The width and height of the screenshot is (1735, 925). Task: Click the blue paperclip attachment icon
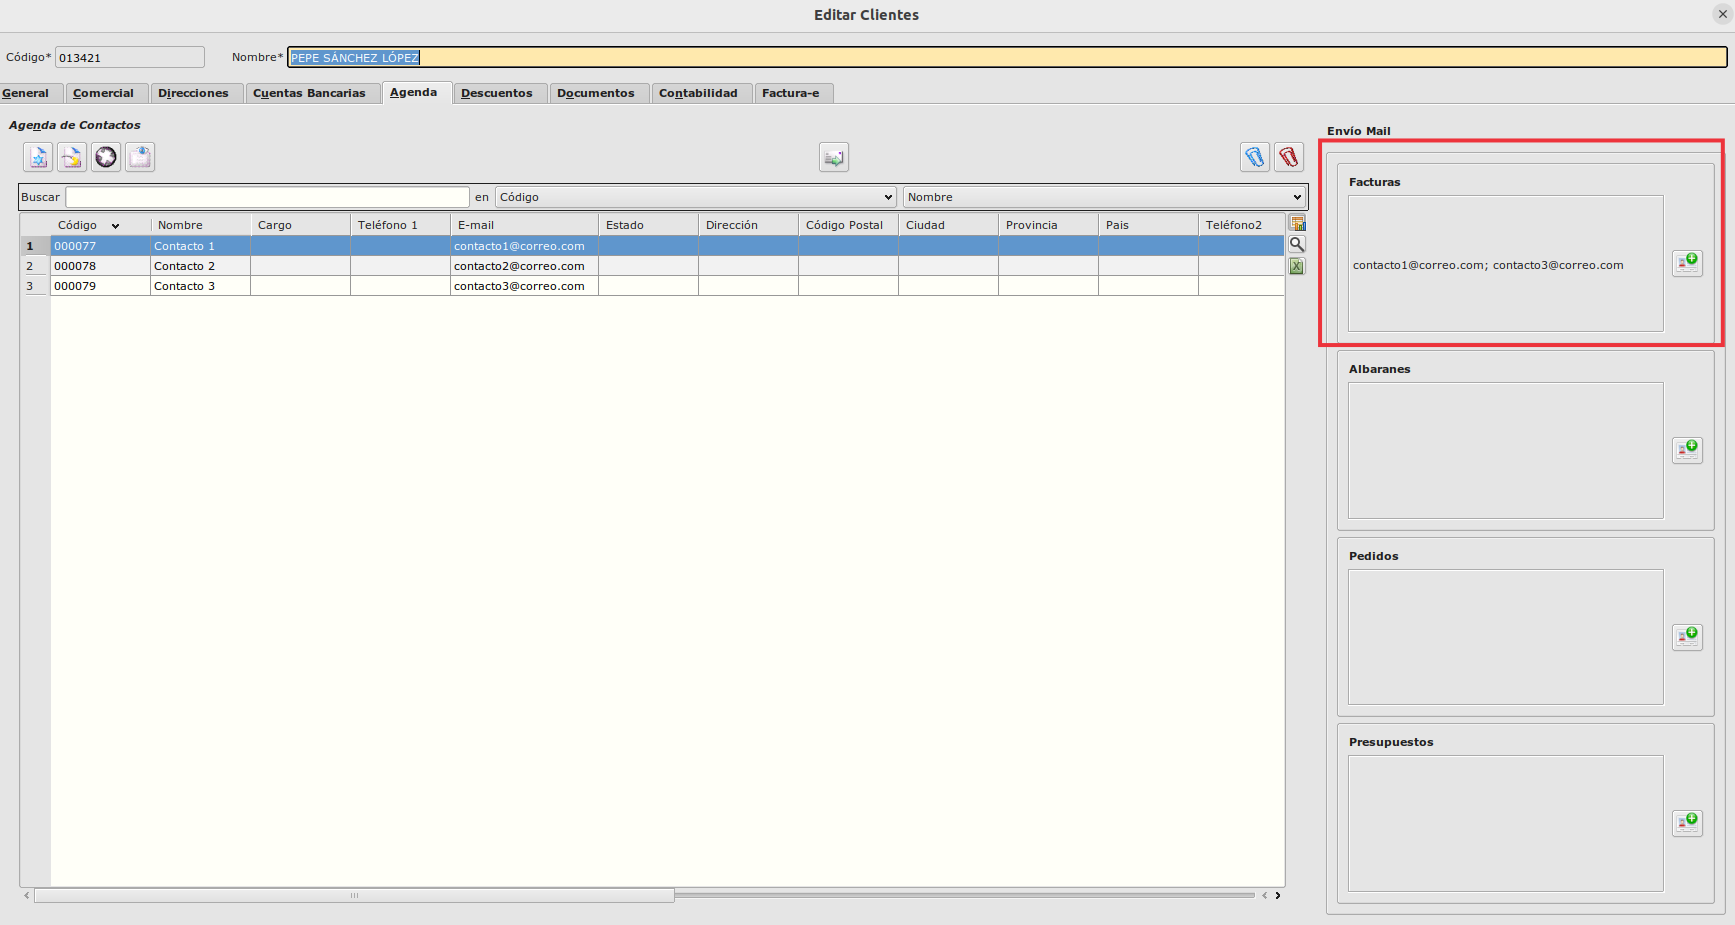coord(1255,157)
